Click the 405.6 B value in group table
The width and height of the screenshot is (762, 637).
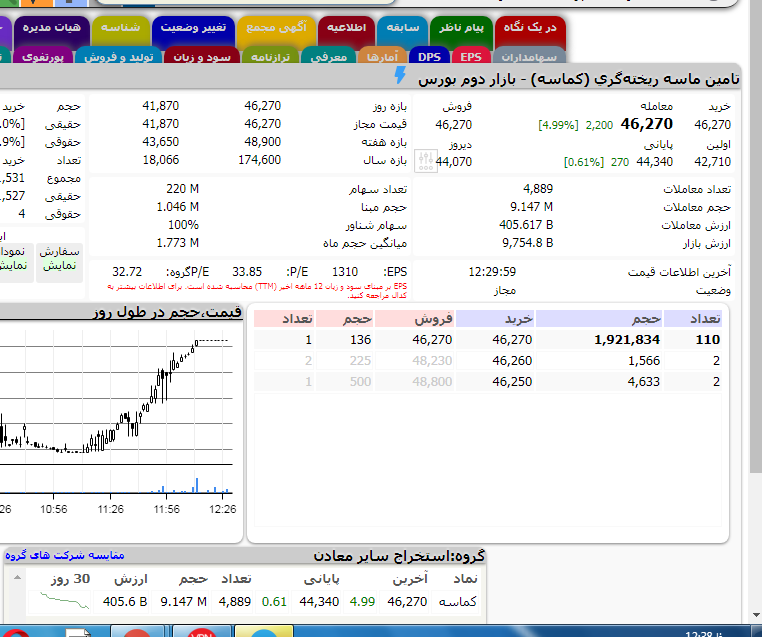pos(125,602)
